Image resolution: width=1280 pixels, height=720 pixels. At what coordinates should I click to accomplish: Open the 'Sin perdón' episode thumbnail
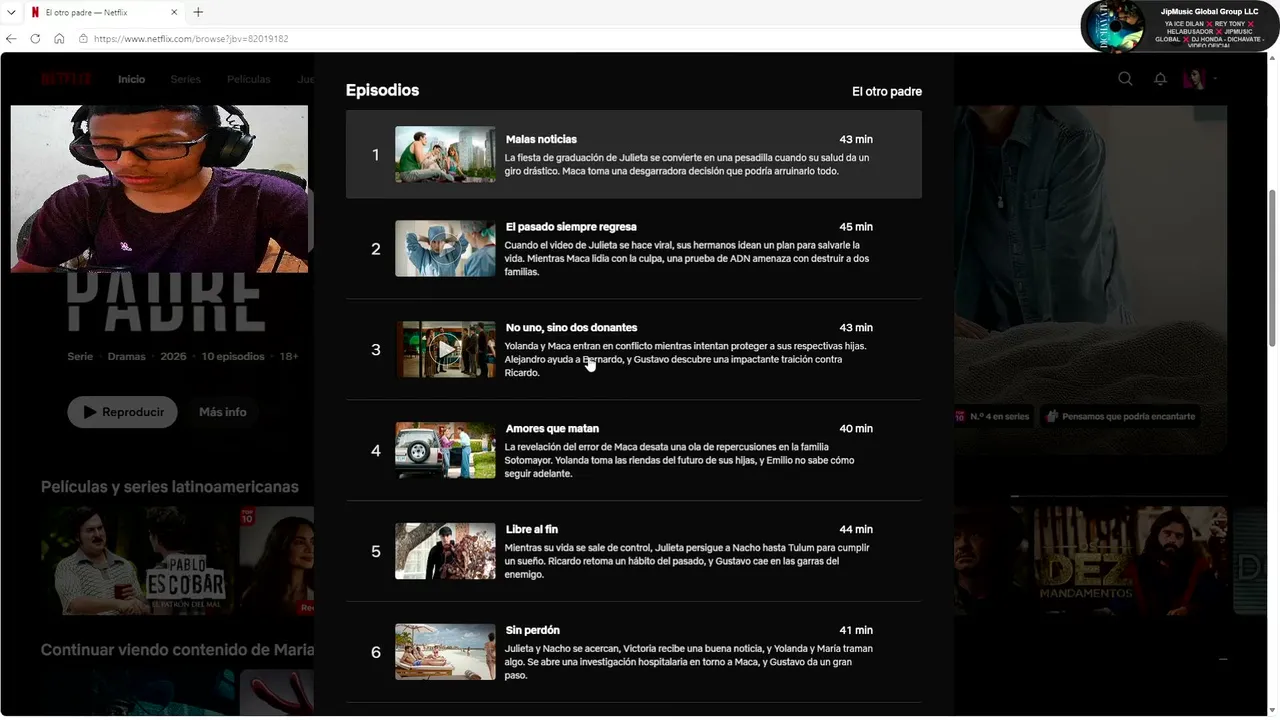coord(445,652)
